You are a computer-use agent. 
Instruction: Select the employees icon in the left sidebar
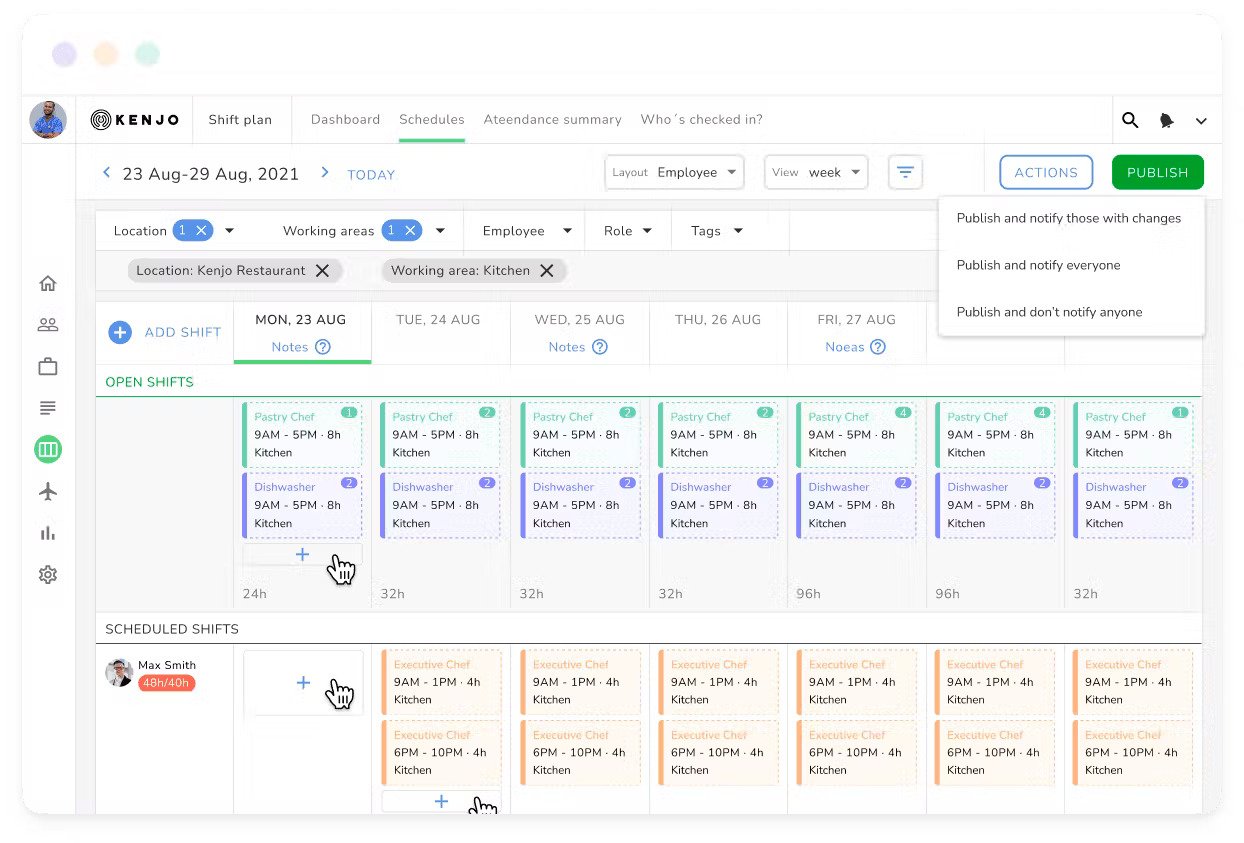47,324
